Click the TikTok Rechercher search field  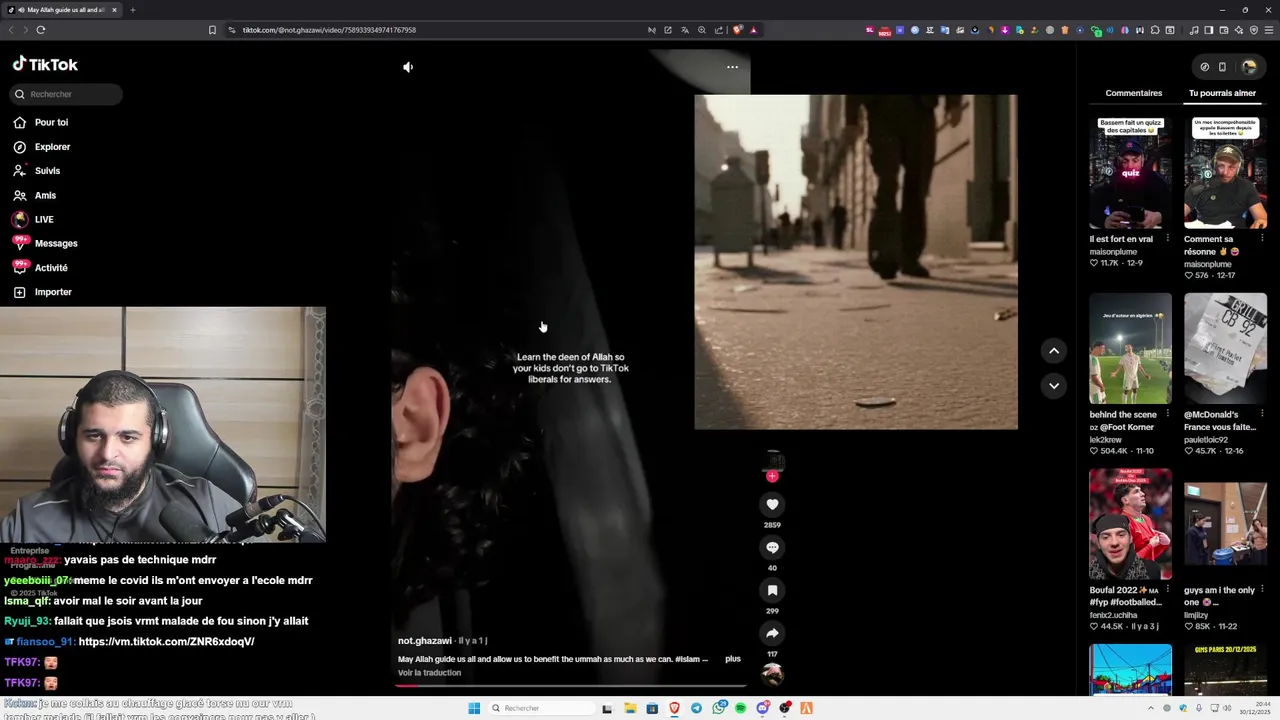tap(66, 94)
